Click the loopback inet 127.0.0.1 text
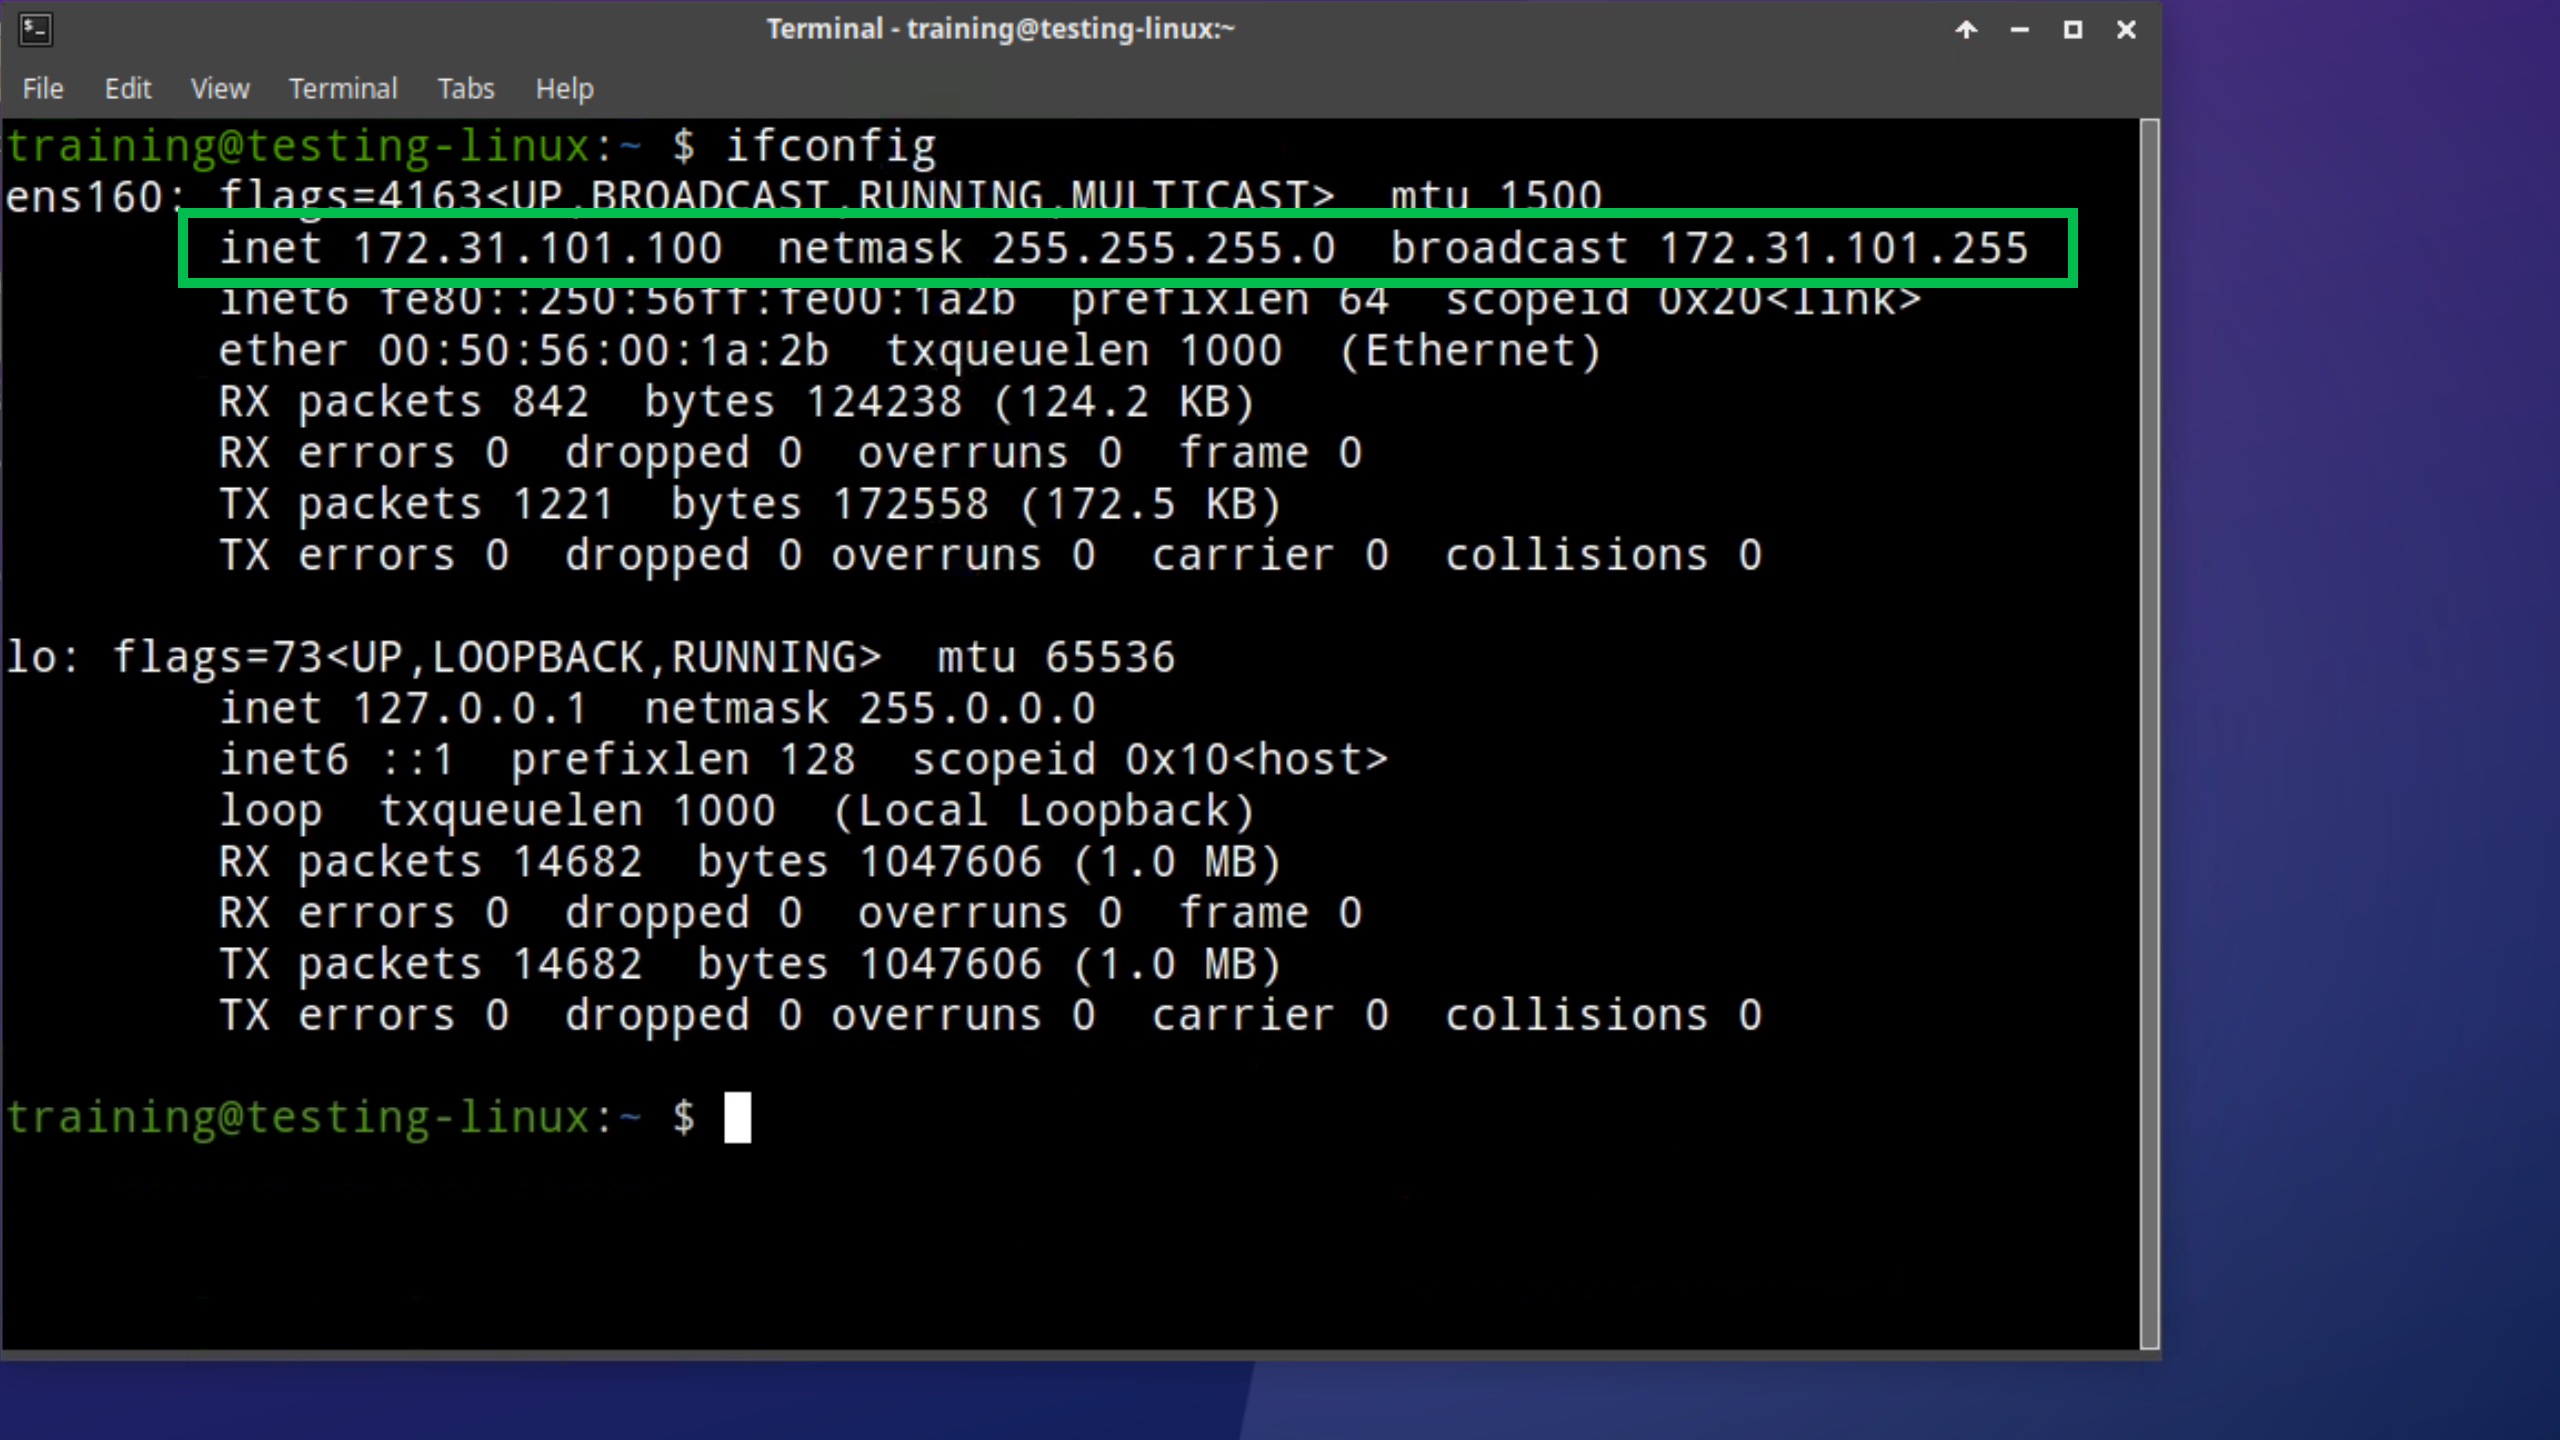Viewport: 2560px width, 1440px height. click(469, 709)
